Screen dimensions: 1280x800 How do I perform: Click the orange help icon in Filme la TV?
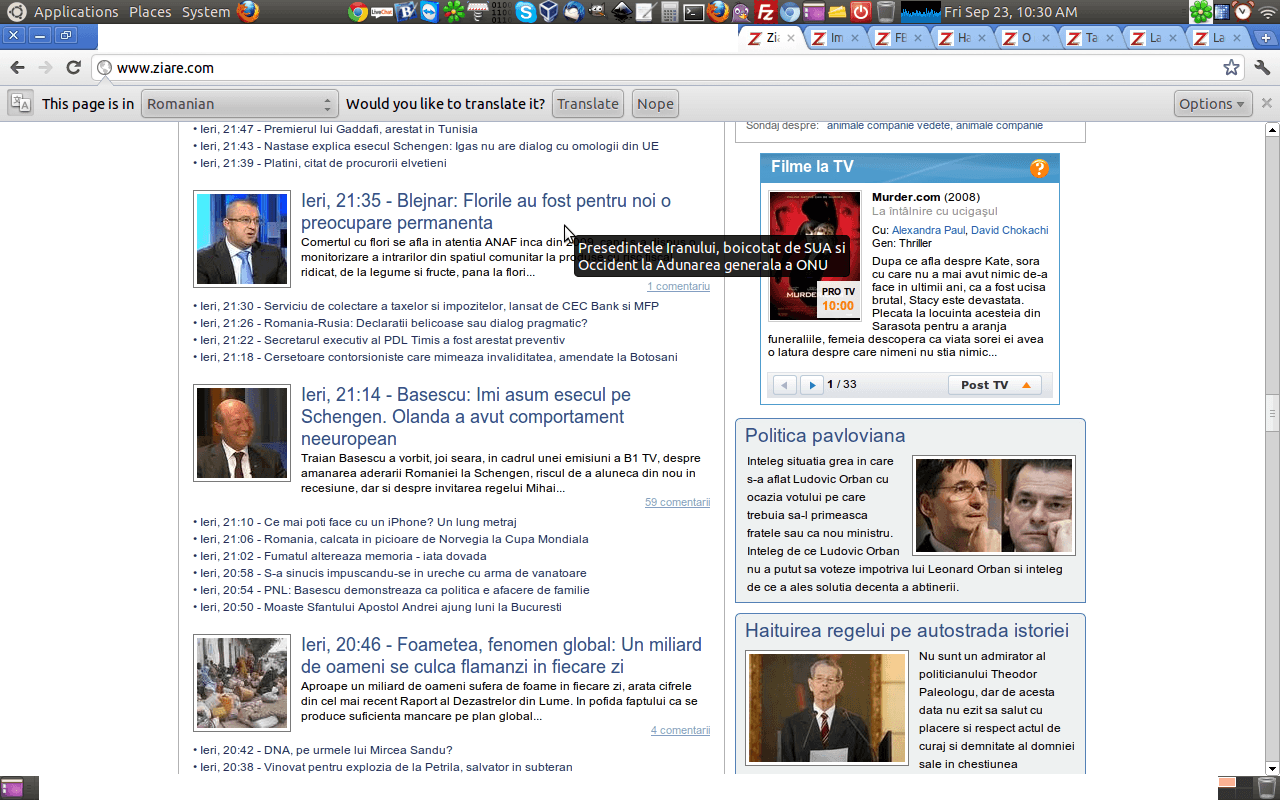tap(1039, 168)
